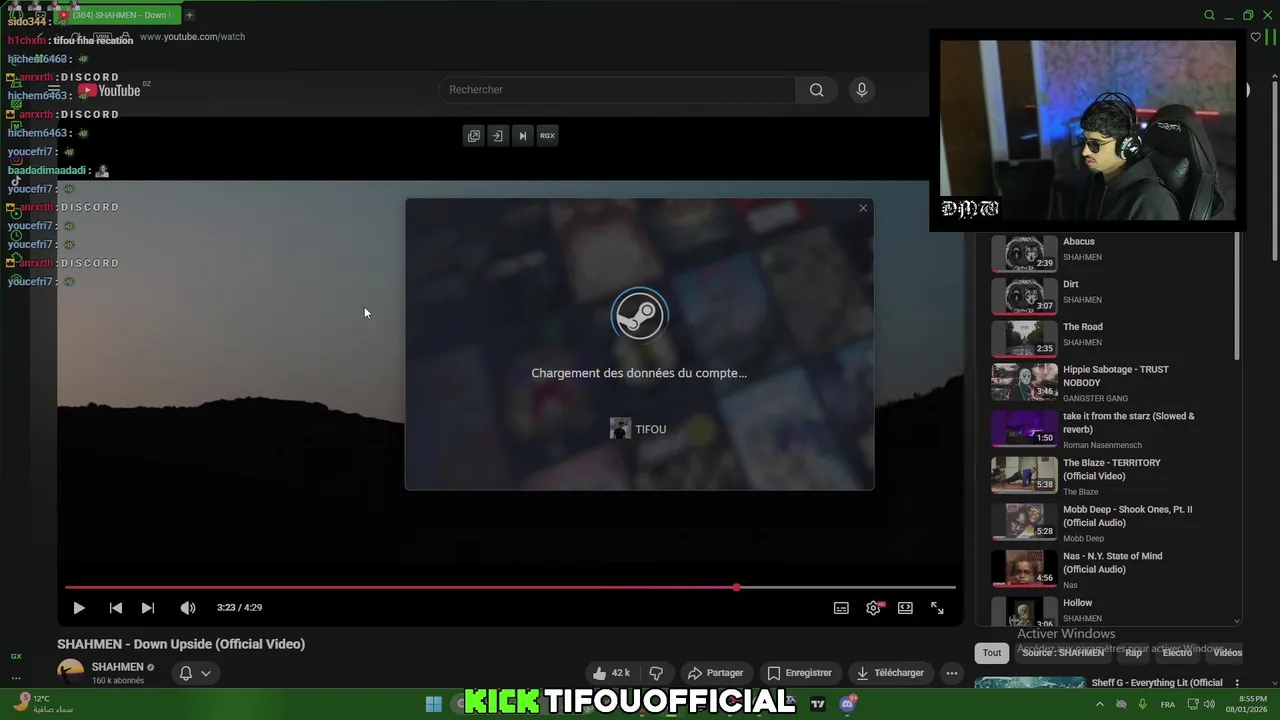This screenshot has width=1280, height=720.
Task: Like the video with 42 k likes
Action: click(x=611, y=673)
